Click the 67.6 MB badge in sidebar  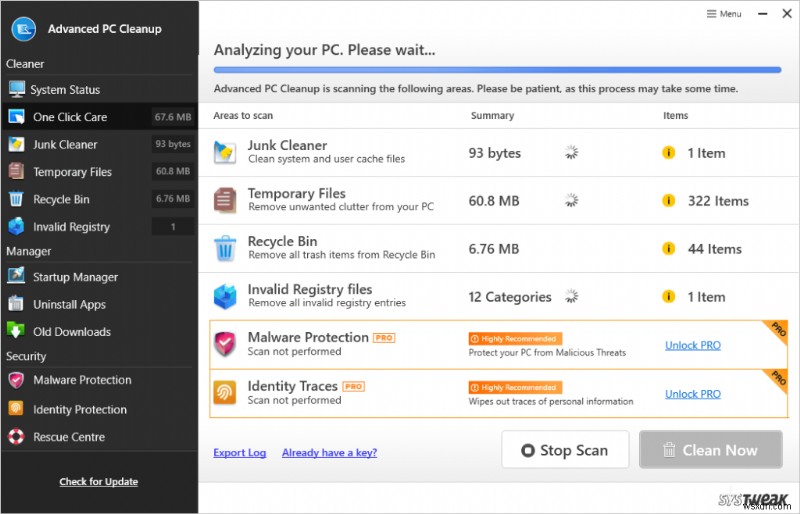pos(173,117)
